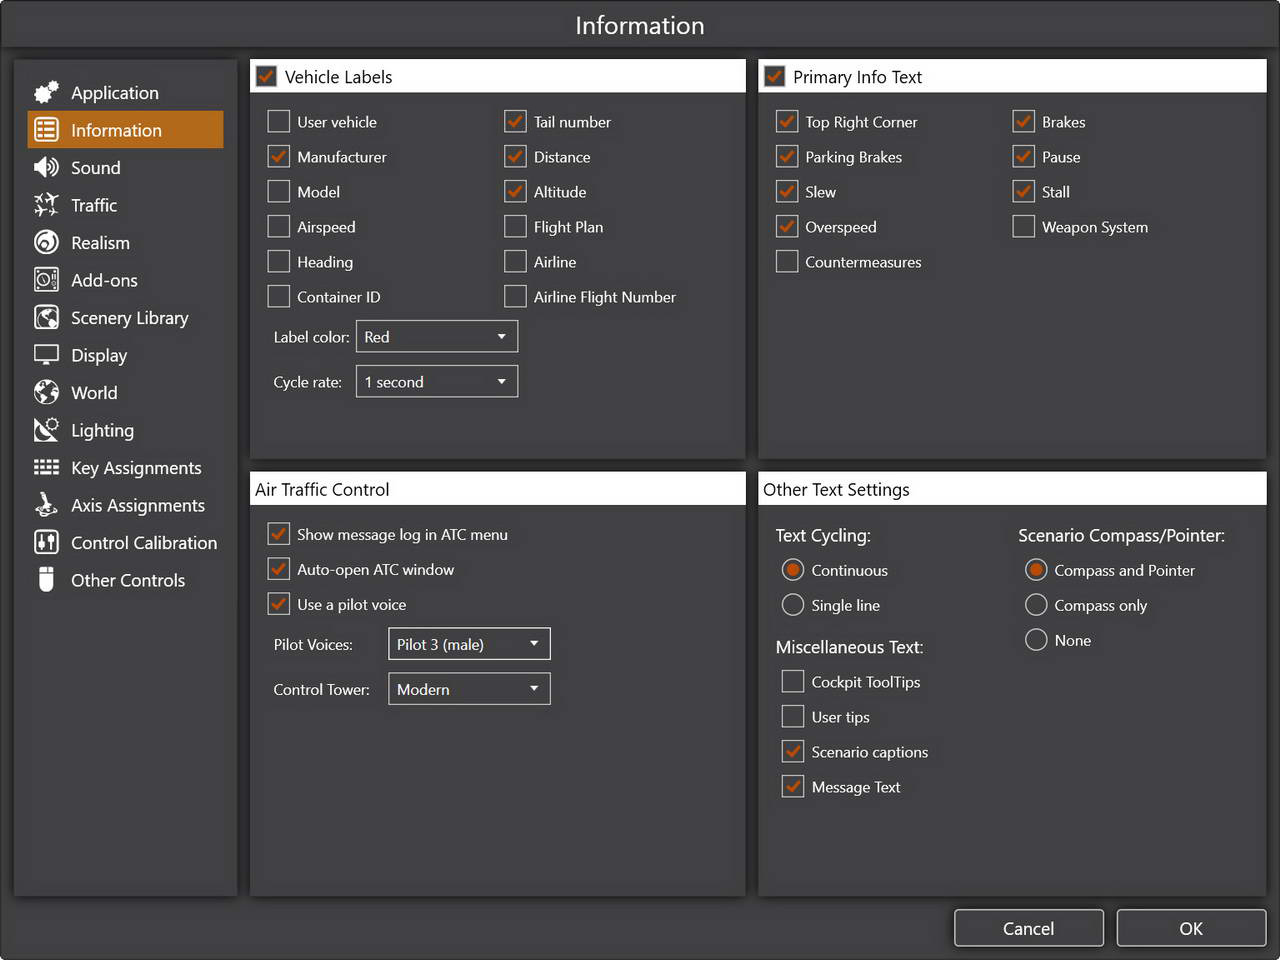Enable the Airspeed vehicle label checkbox
Screen dimensions: 1280x960
tap(279, 227)
